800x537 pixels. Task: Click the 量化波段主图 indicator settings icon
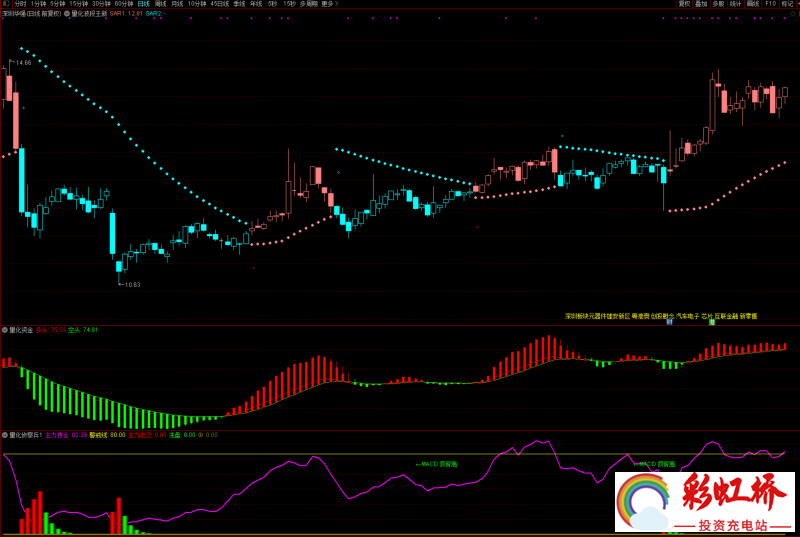click(x=66, y=15)
